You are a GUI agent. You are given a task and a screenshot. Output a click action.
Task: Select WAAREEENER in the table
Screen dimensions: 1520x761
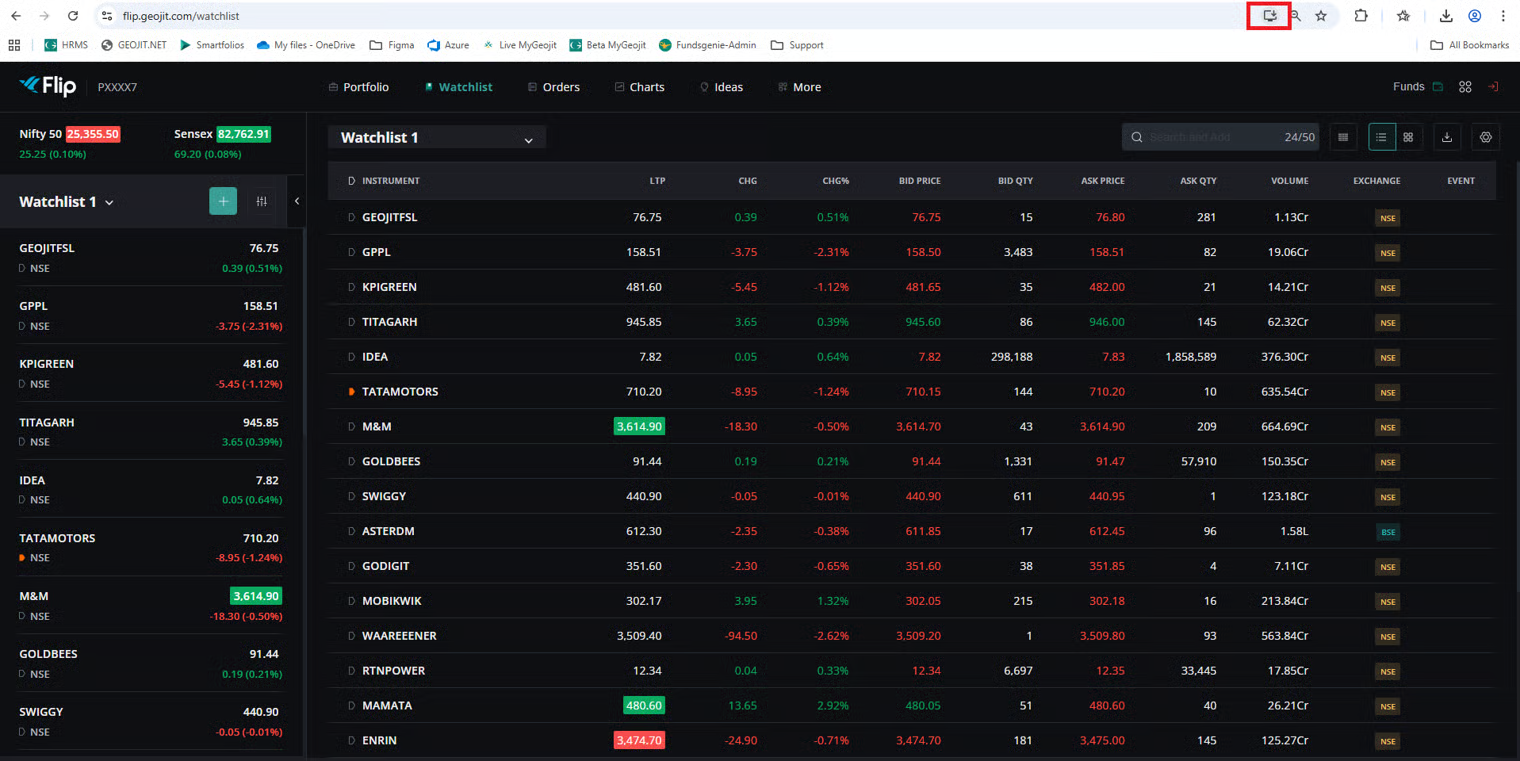[x=399, y=636]
